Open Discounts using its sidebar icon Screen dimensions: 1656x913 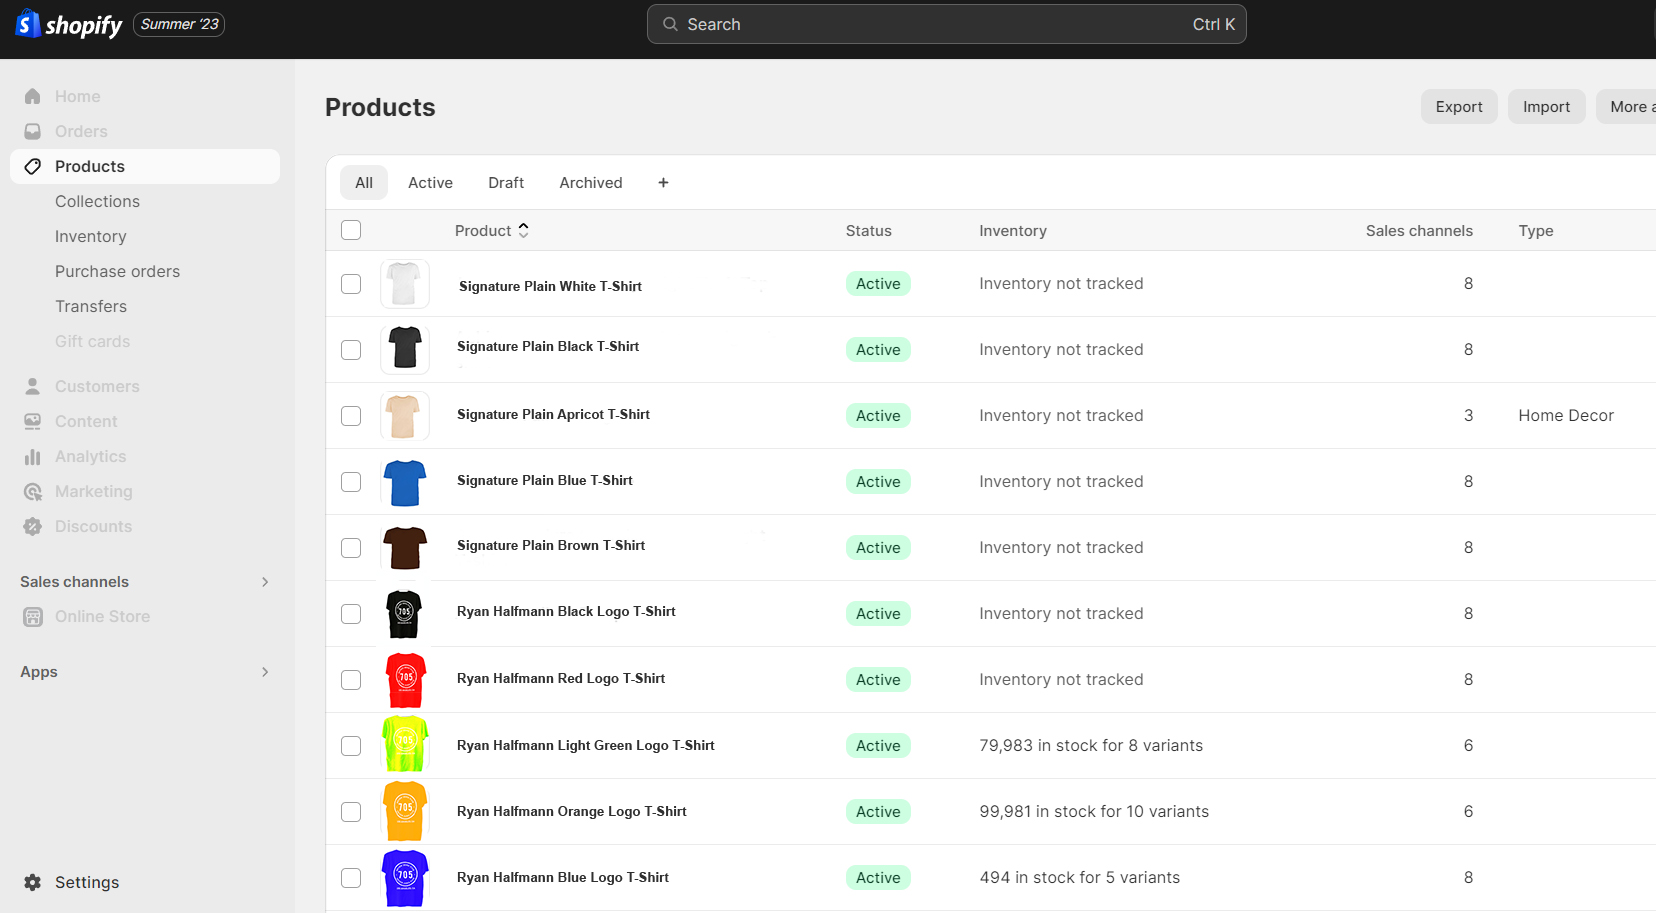point(33,526)
